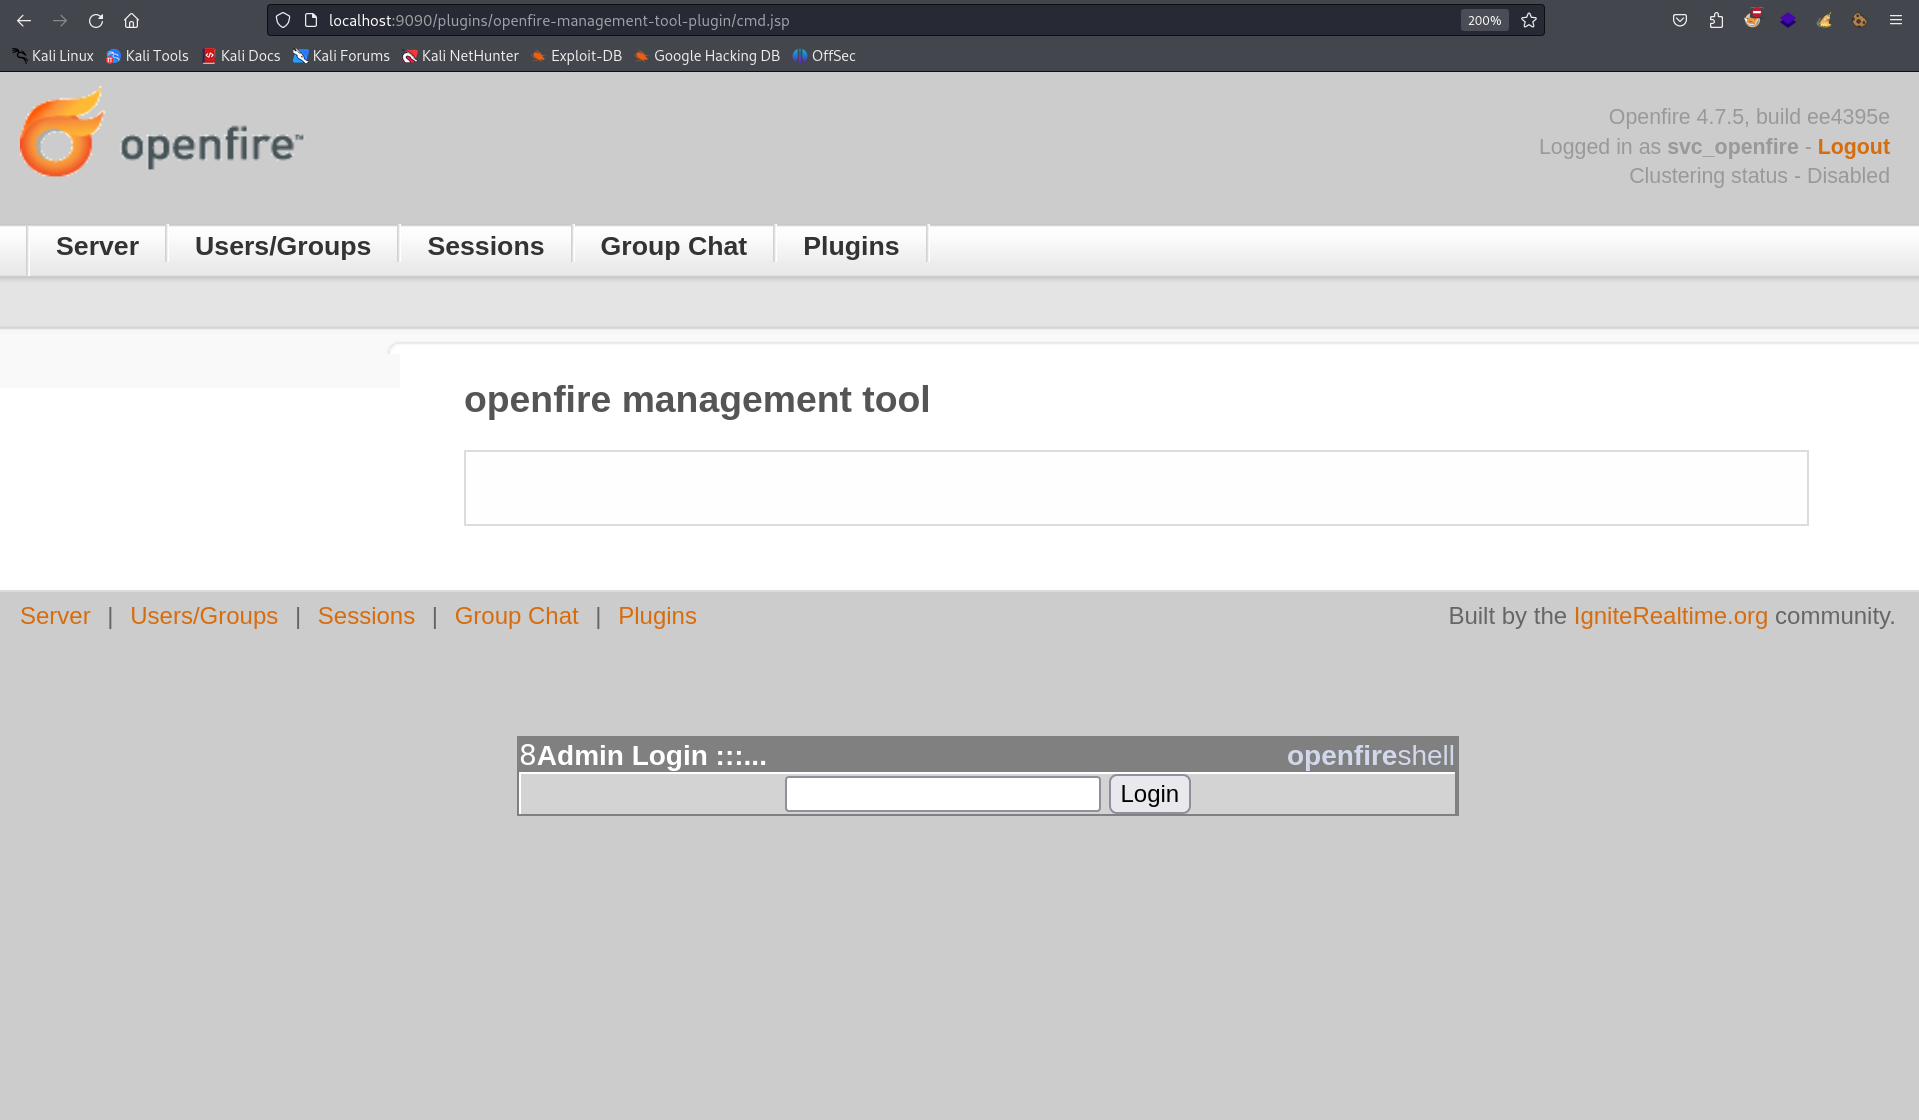Follow the footer Group Chat link
This screenshot has width=1919, height=1120.
pyautogui.click(x=516, y=616)
